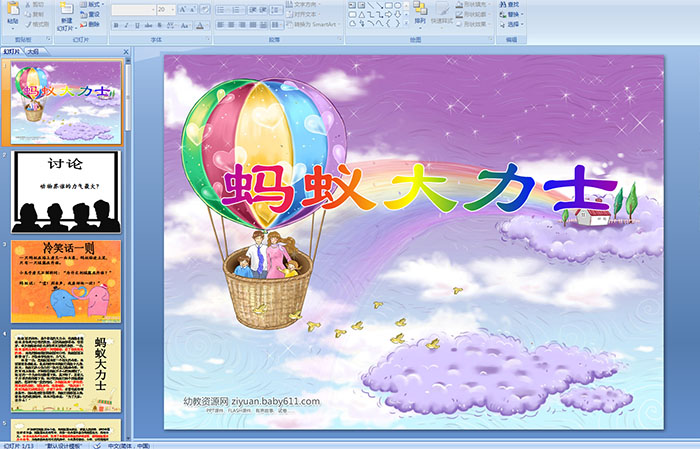Click the Copy (复制) icon
Image resolution: width=700 pixels, height=449 pixels.
(x=28, y=14)
